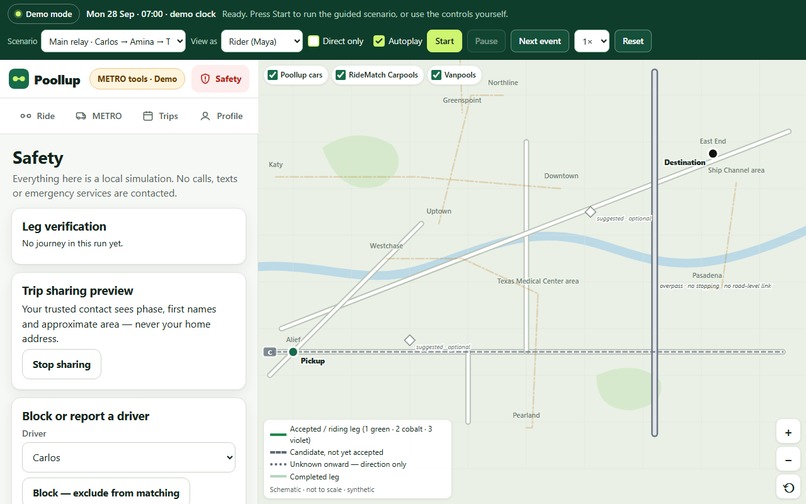806x504 pixels.
Task: Open the View as Rider dropdown
Action: [262, 41]
